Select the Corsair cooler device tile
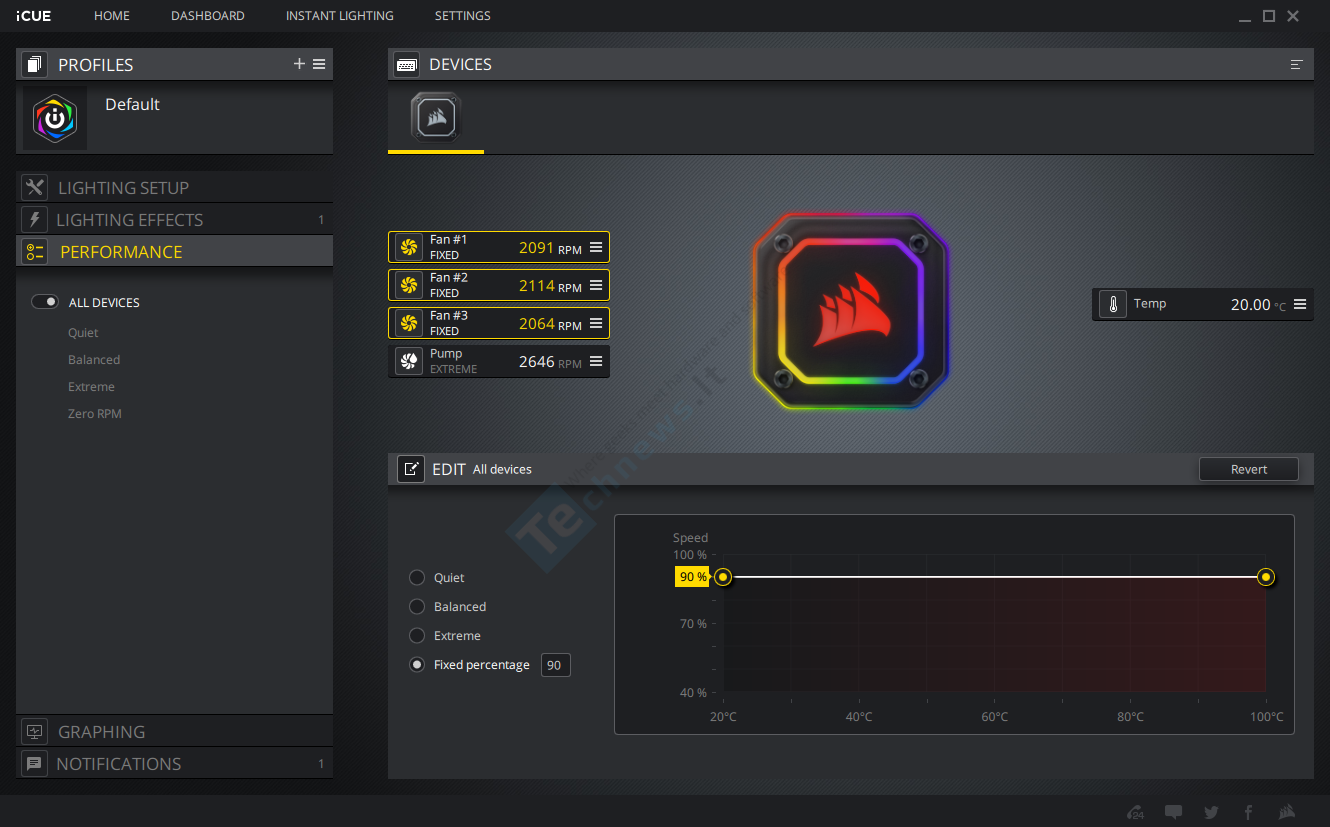The height and width of the screenshot is (827, 1330). pos(435,117)
